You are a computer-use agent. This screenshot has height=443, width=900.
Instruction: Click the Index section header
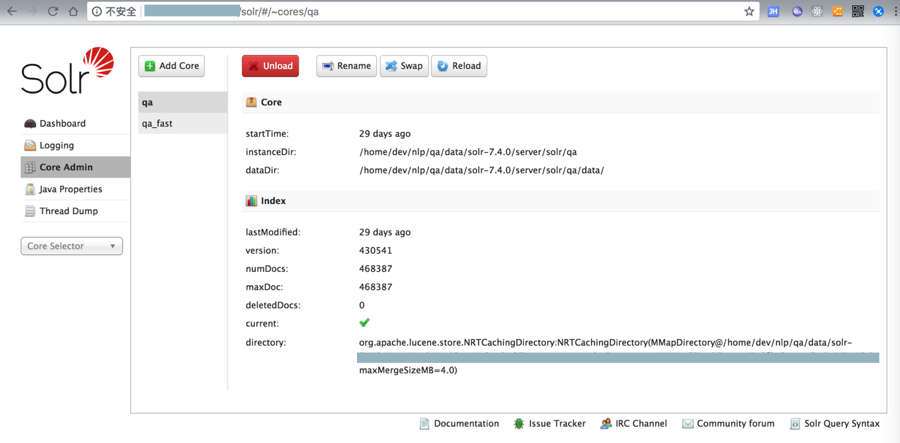(560, 201)
